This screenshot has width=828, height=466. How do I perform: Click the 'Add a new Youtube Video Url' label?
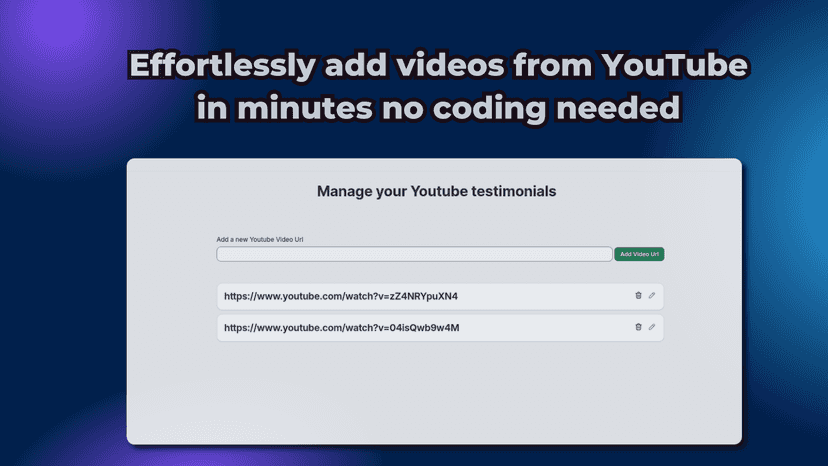click(260, 239)
